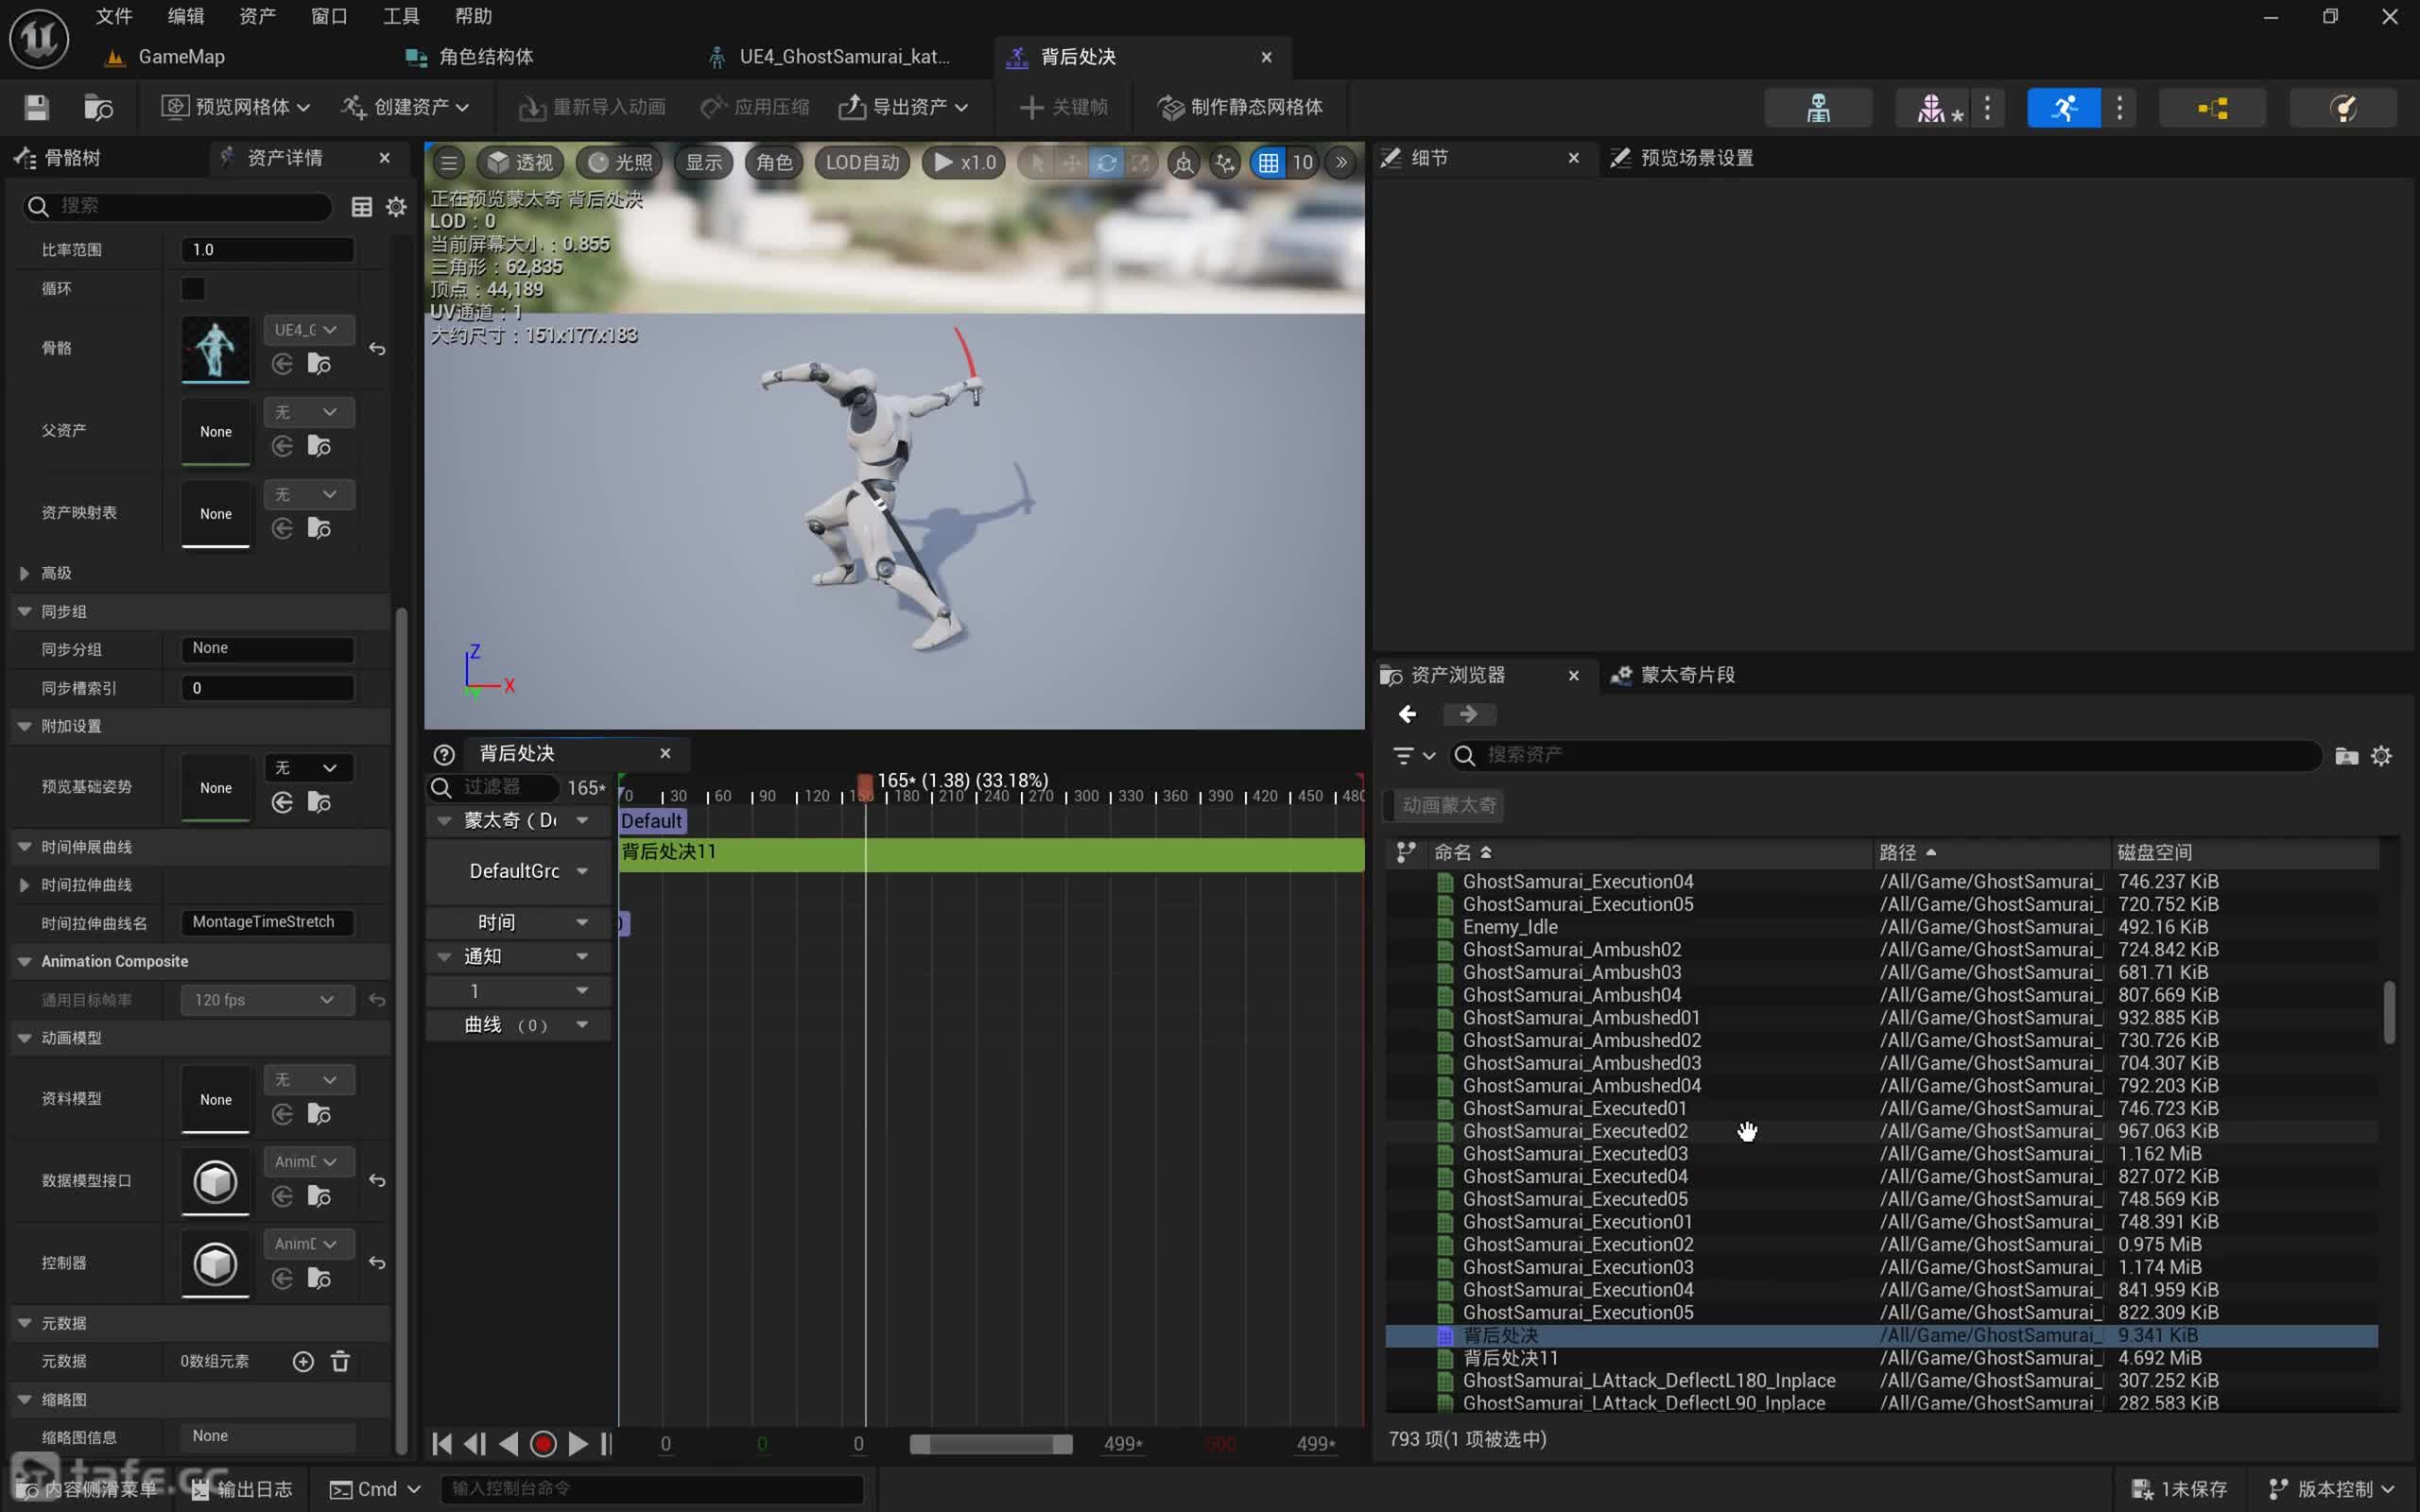Click the record animation button

(543, 1443)
